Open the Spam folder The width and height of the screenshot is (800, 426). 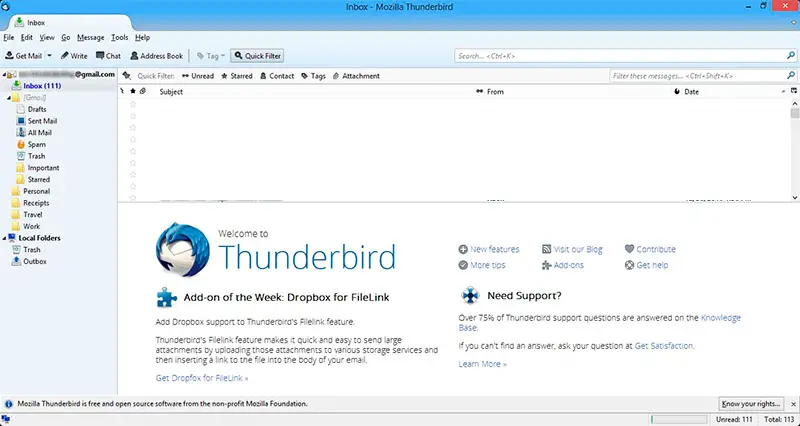[36, 144]
